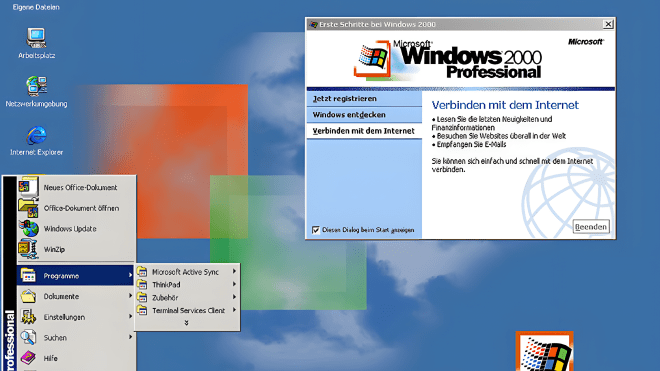Click the 'Verbinden mit dem Internet' heading link
The height and width of the screenshot is (371, 660).
[505, 105]
